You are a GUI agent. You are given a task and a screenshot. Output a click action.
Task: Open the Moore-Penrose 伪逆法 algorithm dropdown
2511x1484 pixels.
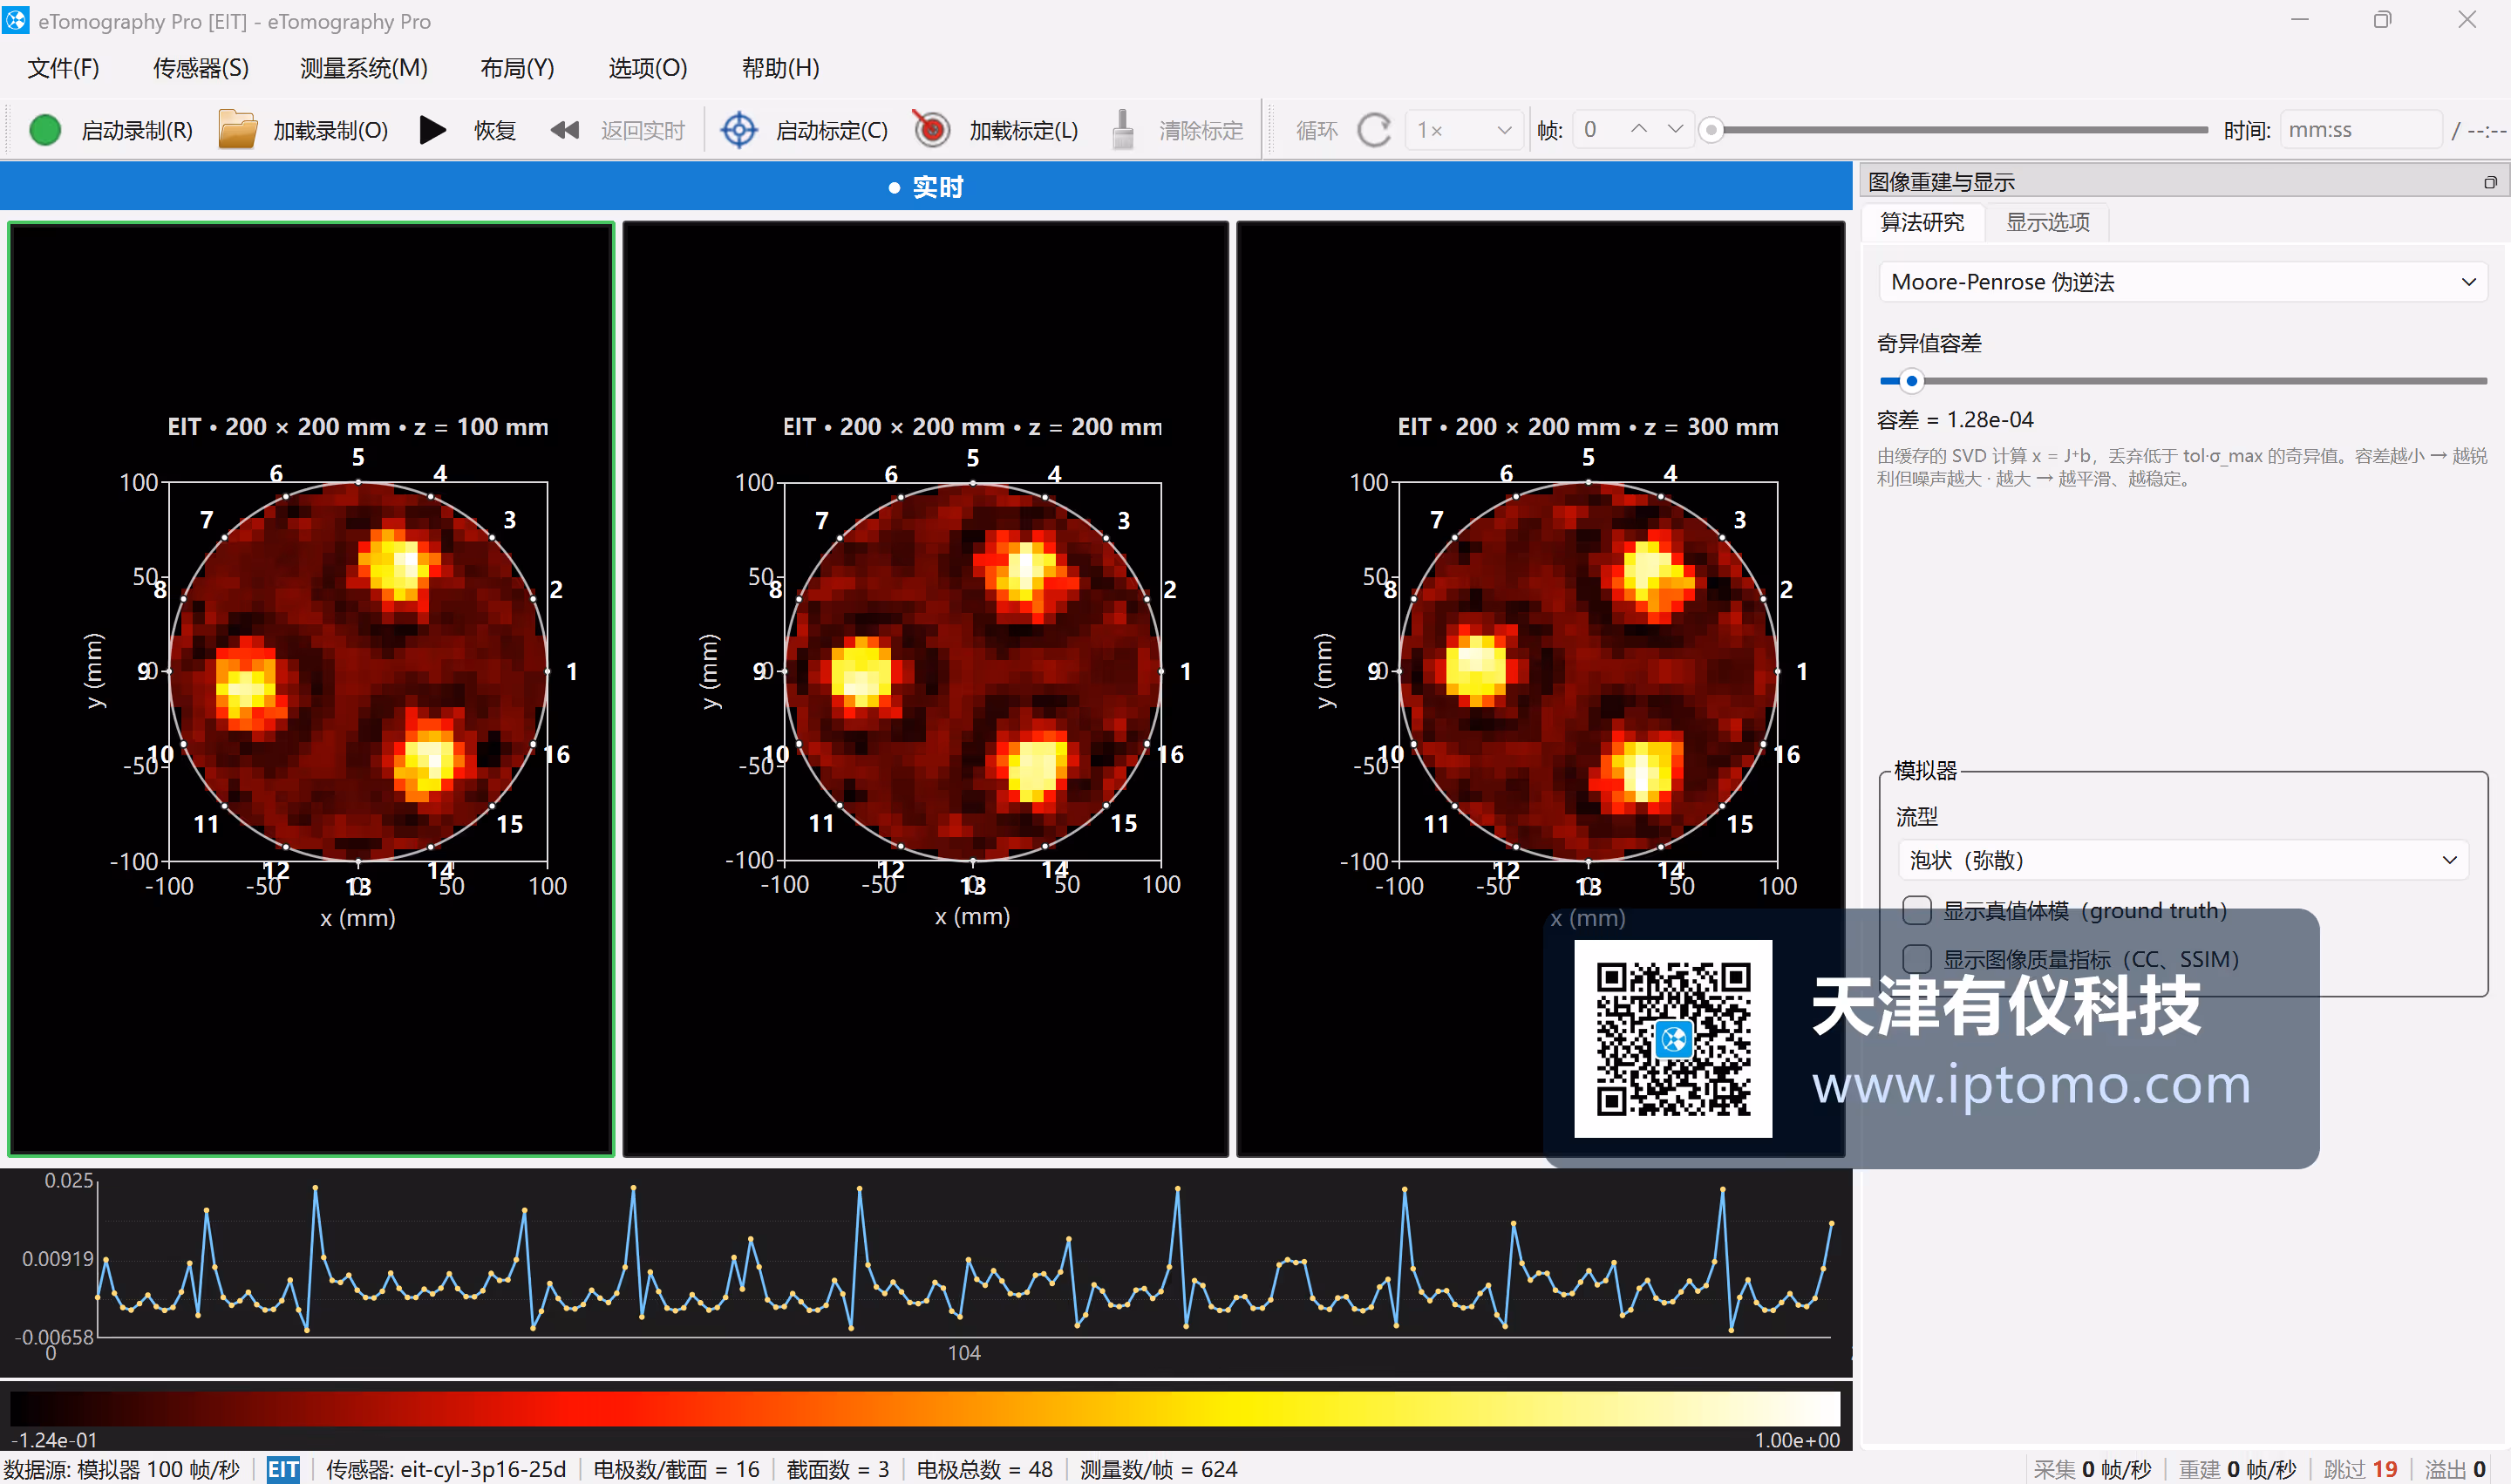[2182, 282]
